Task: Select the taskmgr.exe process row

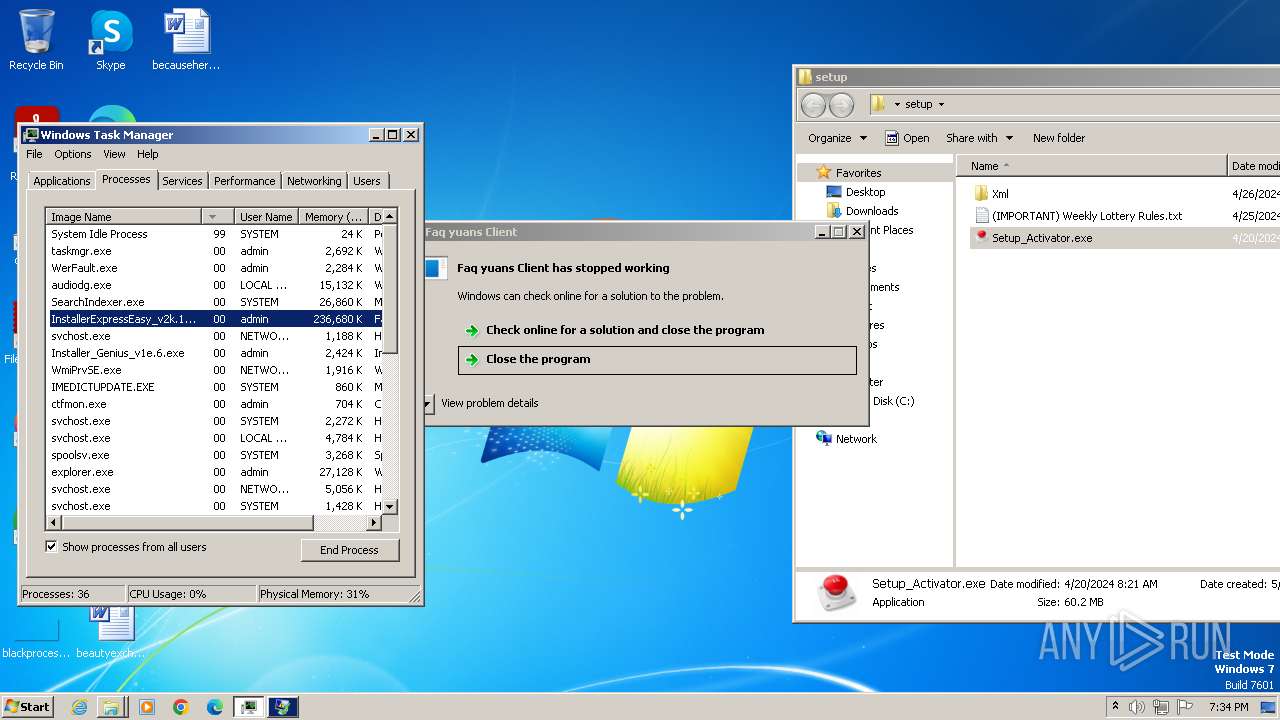Action: pyautogui.click(x=214, y=251)
